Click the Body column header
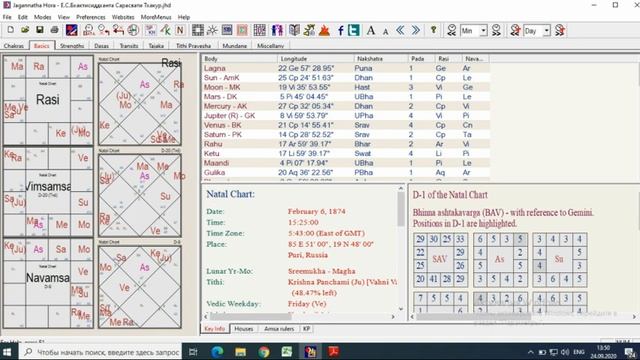This screenshot has height=360, width=640. pyautogui.click(x=240, y=59)
